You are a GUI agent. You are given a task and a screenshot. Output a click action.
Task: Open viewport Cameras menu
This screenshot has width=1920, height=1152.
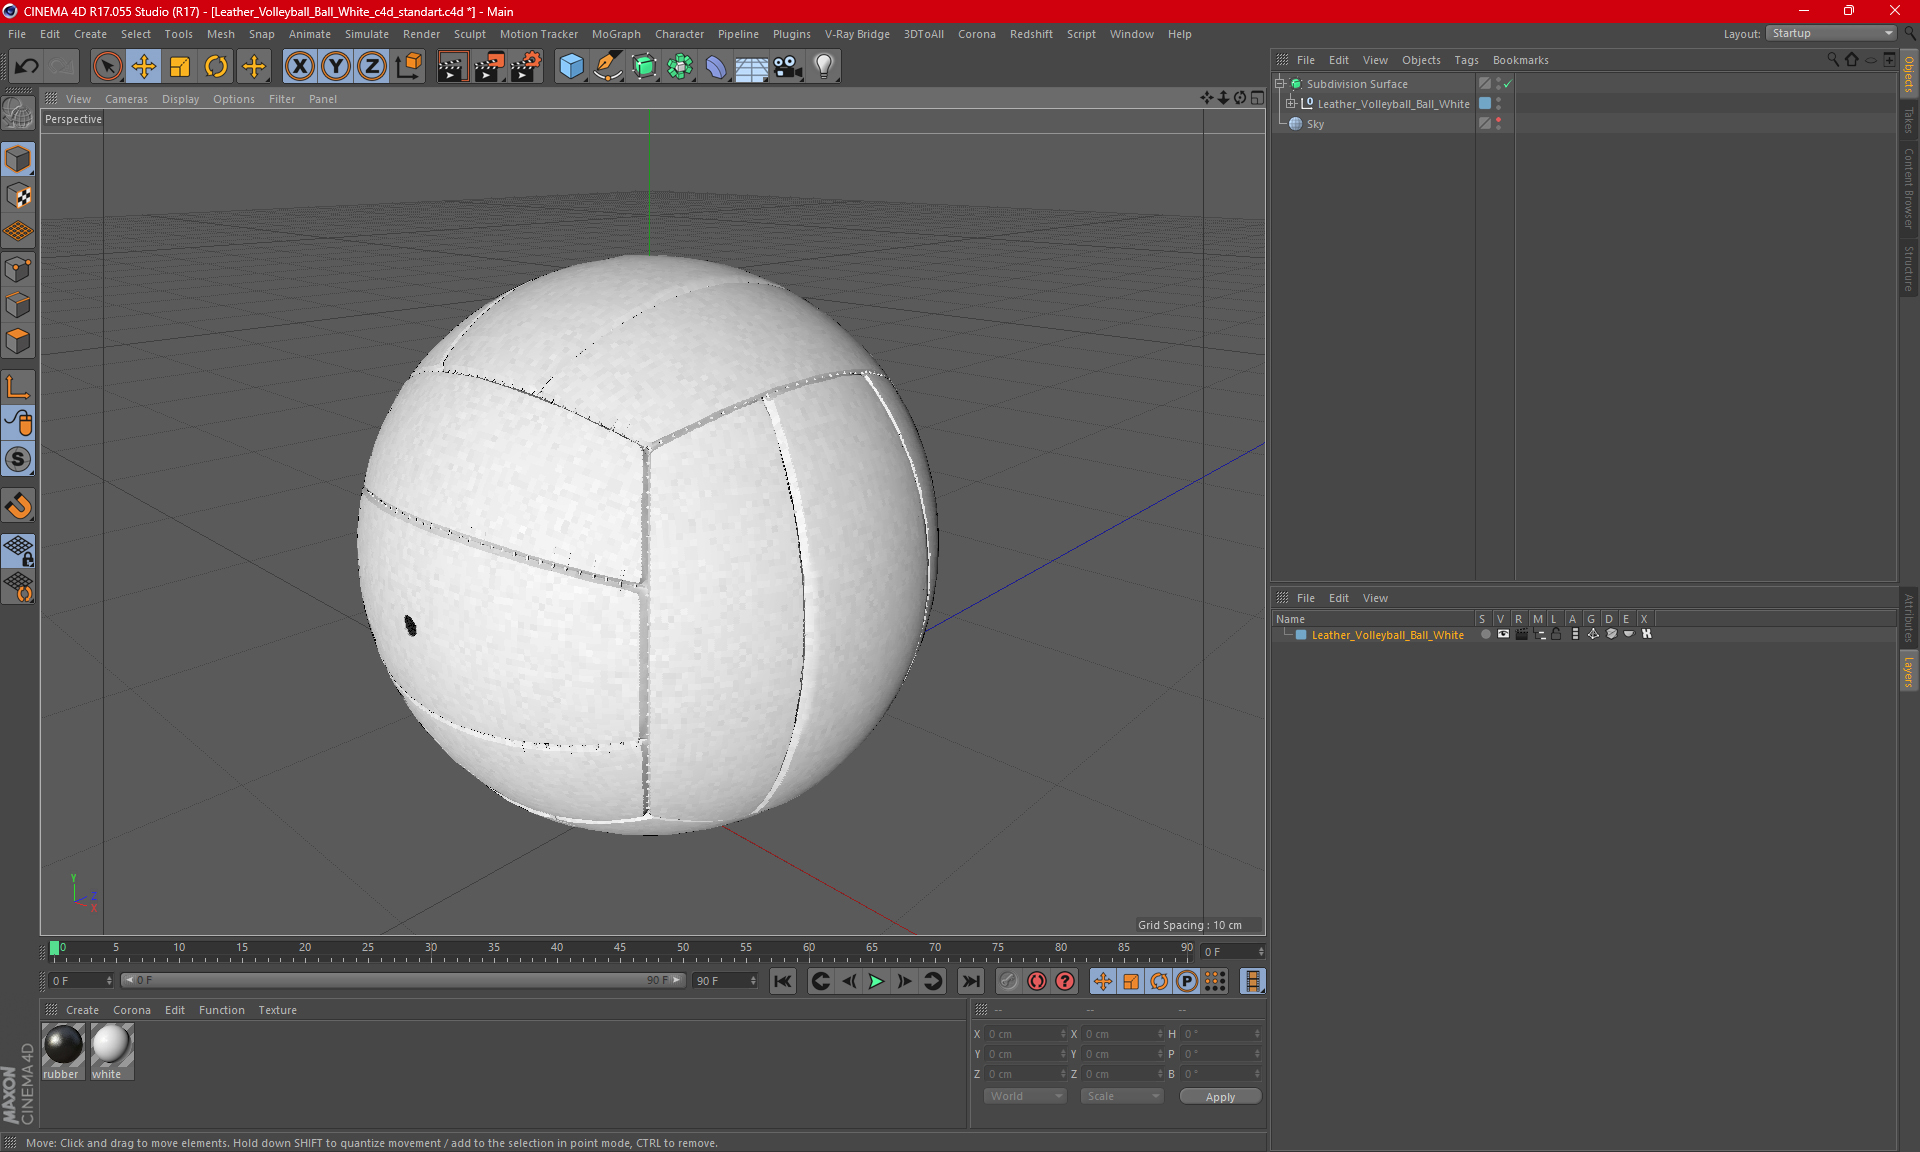[x=126, y=99]
